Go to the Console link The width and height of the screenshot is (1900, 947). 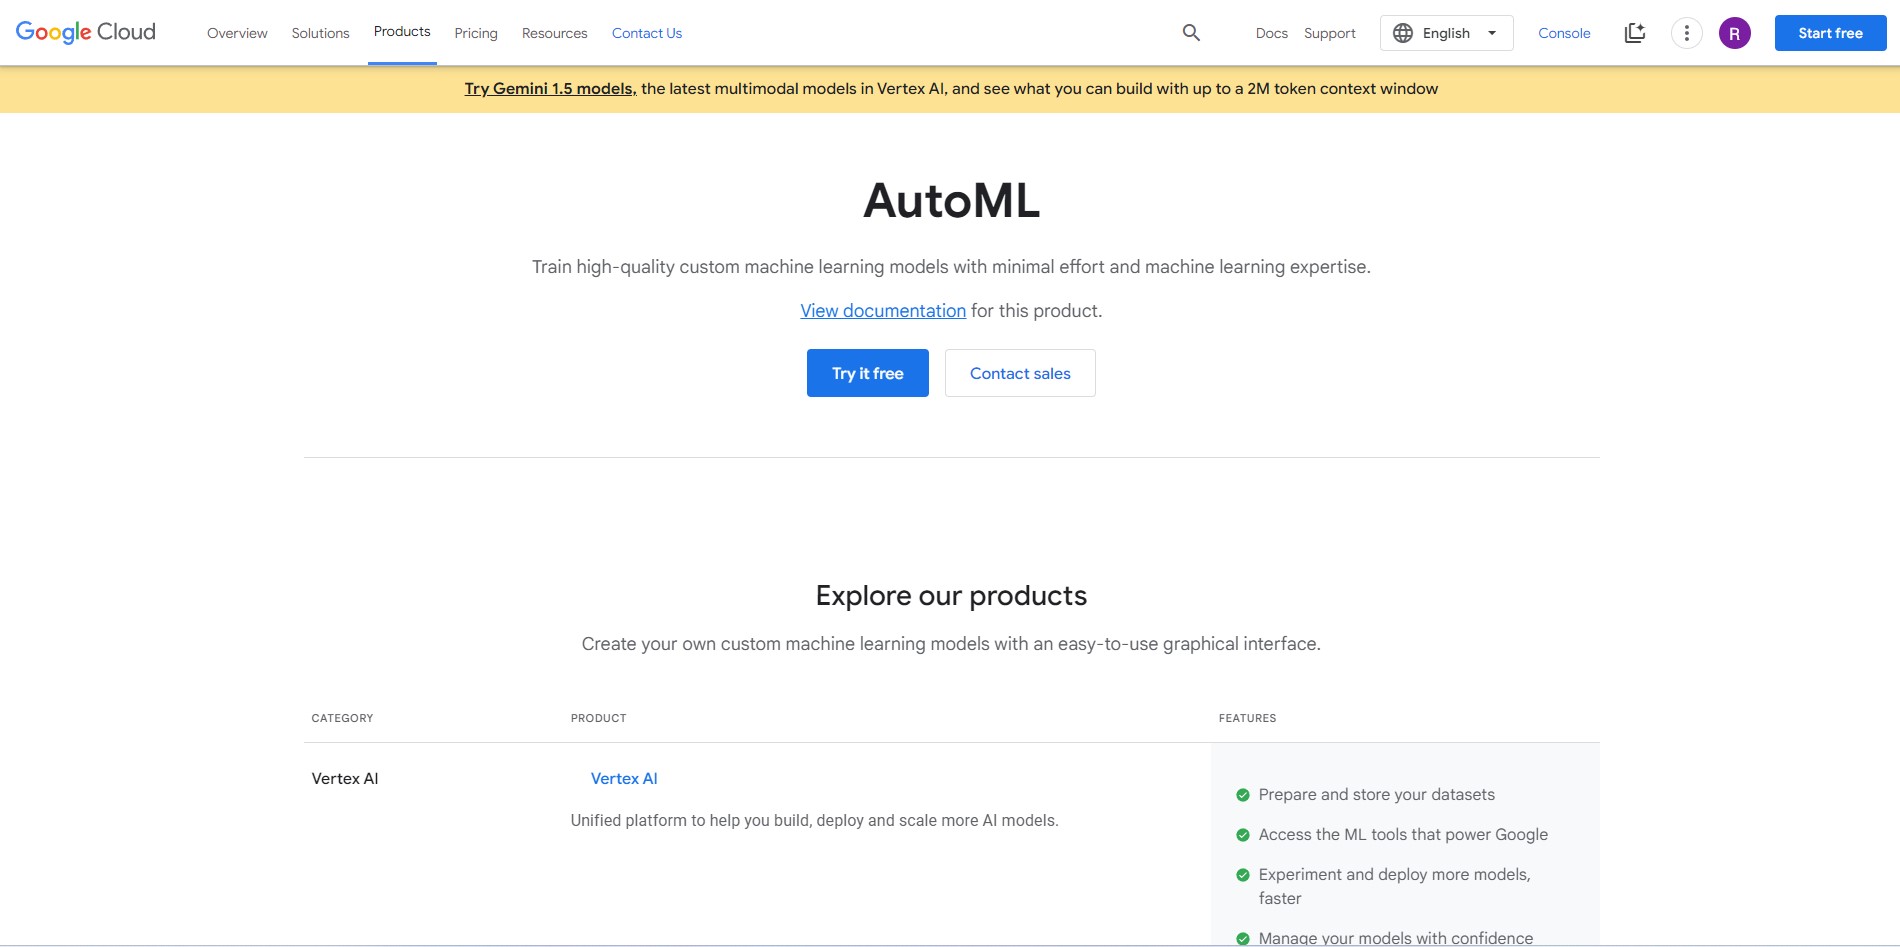pyautogui.click(x=1564, y=33)
